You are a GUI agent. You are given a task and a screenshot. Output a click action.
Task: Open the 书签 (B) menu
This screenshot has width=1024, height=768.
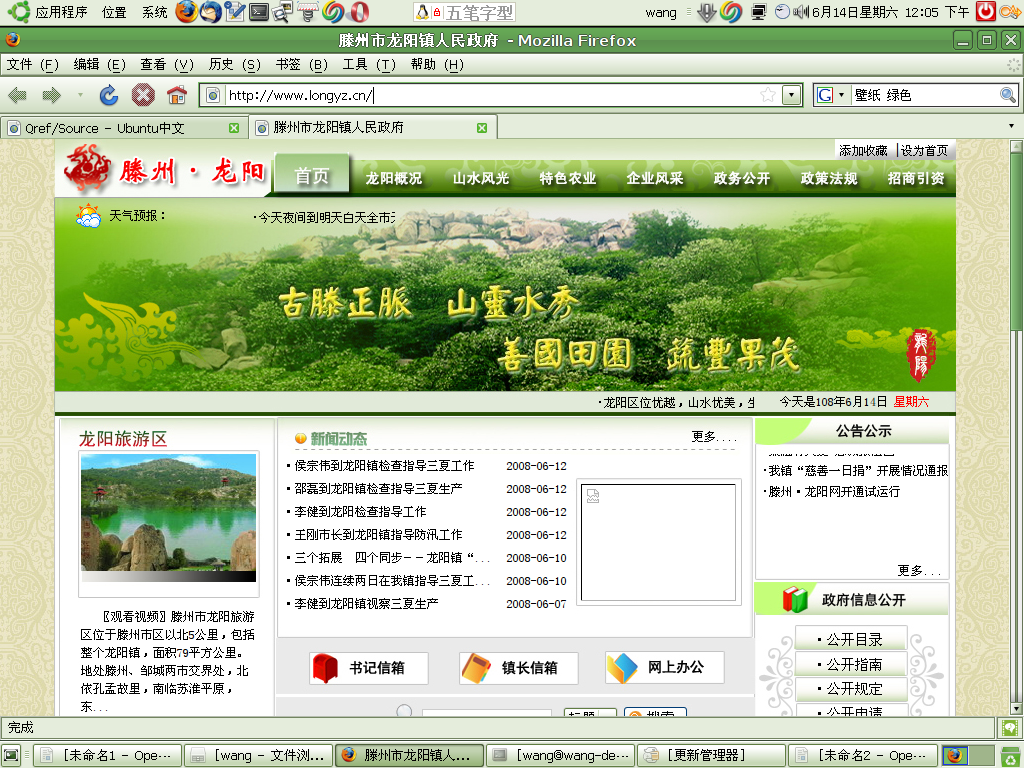click(x=302, y=65)
